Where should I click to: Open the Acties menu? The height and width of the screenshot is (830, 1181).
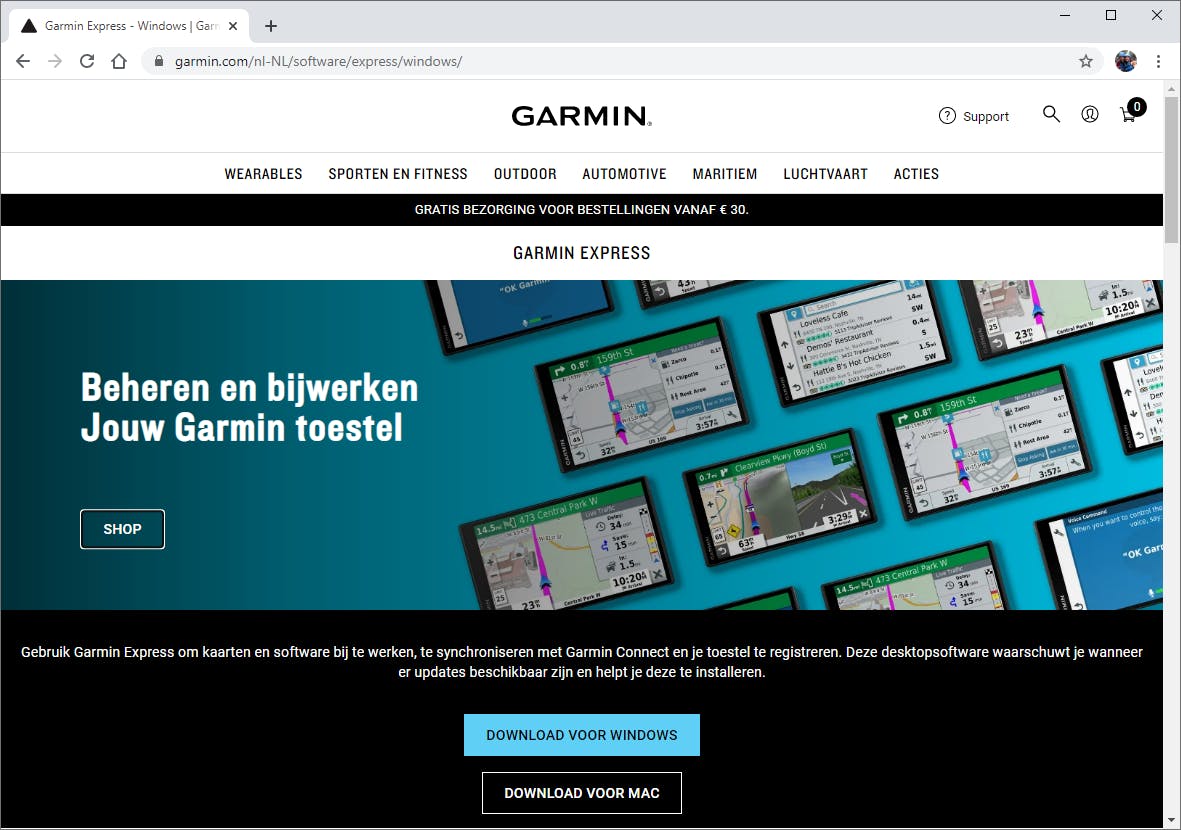916,174
